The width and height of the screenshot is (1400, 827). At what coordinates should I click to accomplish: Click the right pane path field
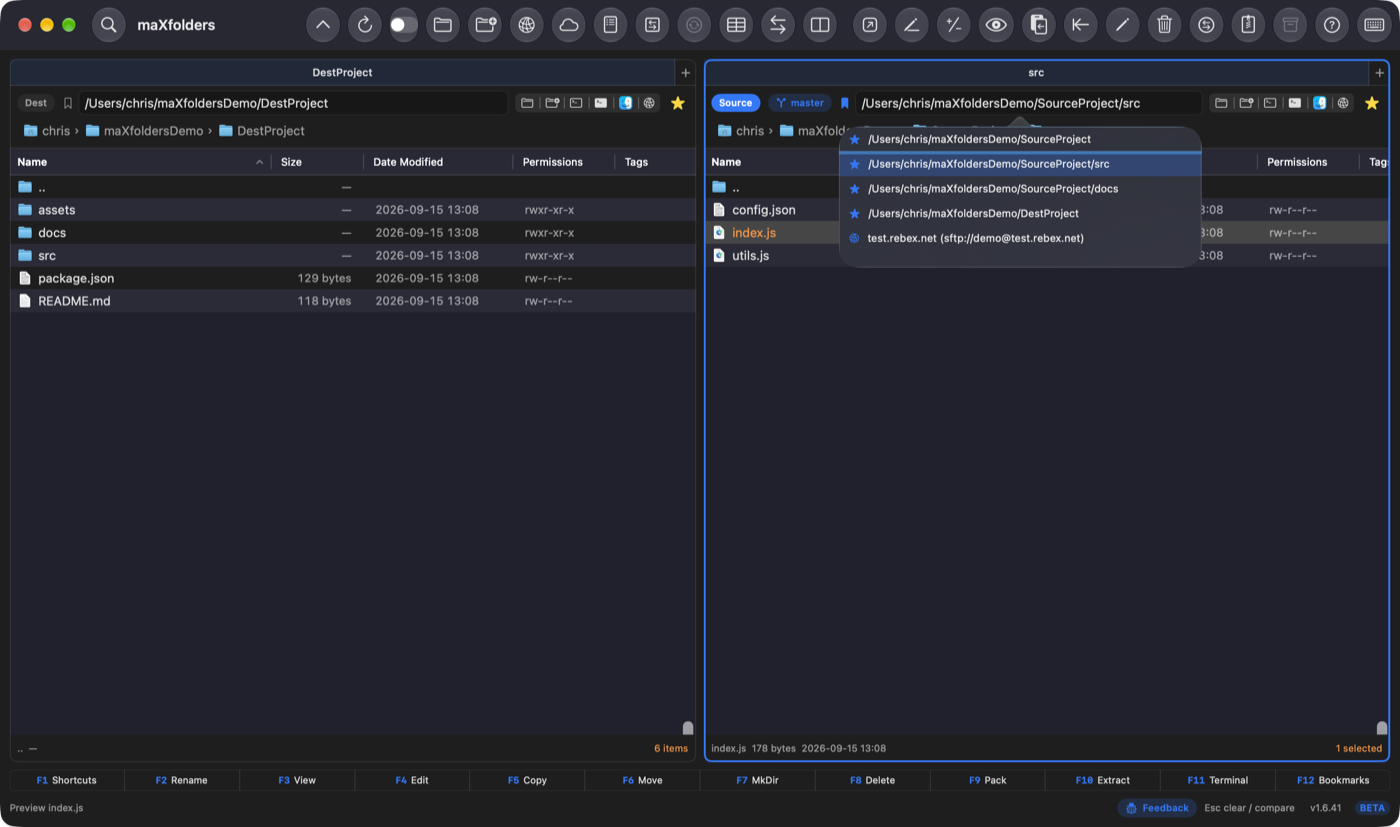[1028, 103]
